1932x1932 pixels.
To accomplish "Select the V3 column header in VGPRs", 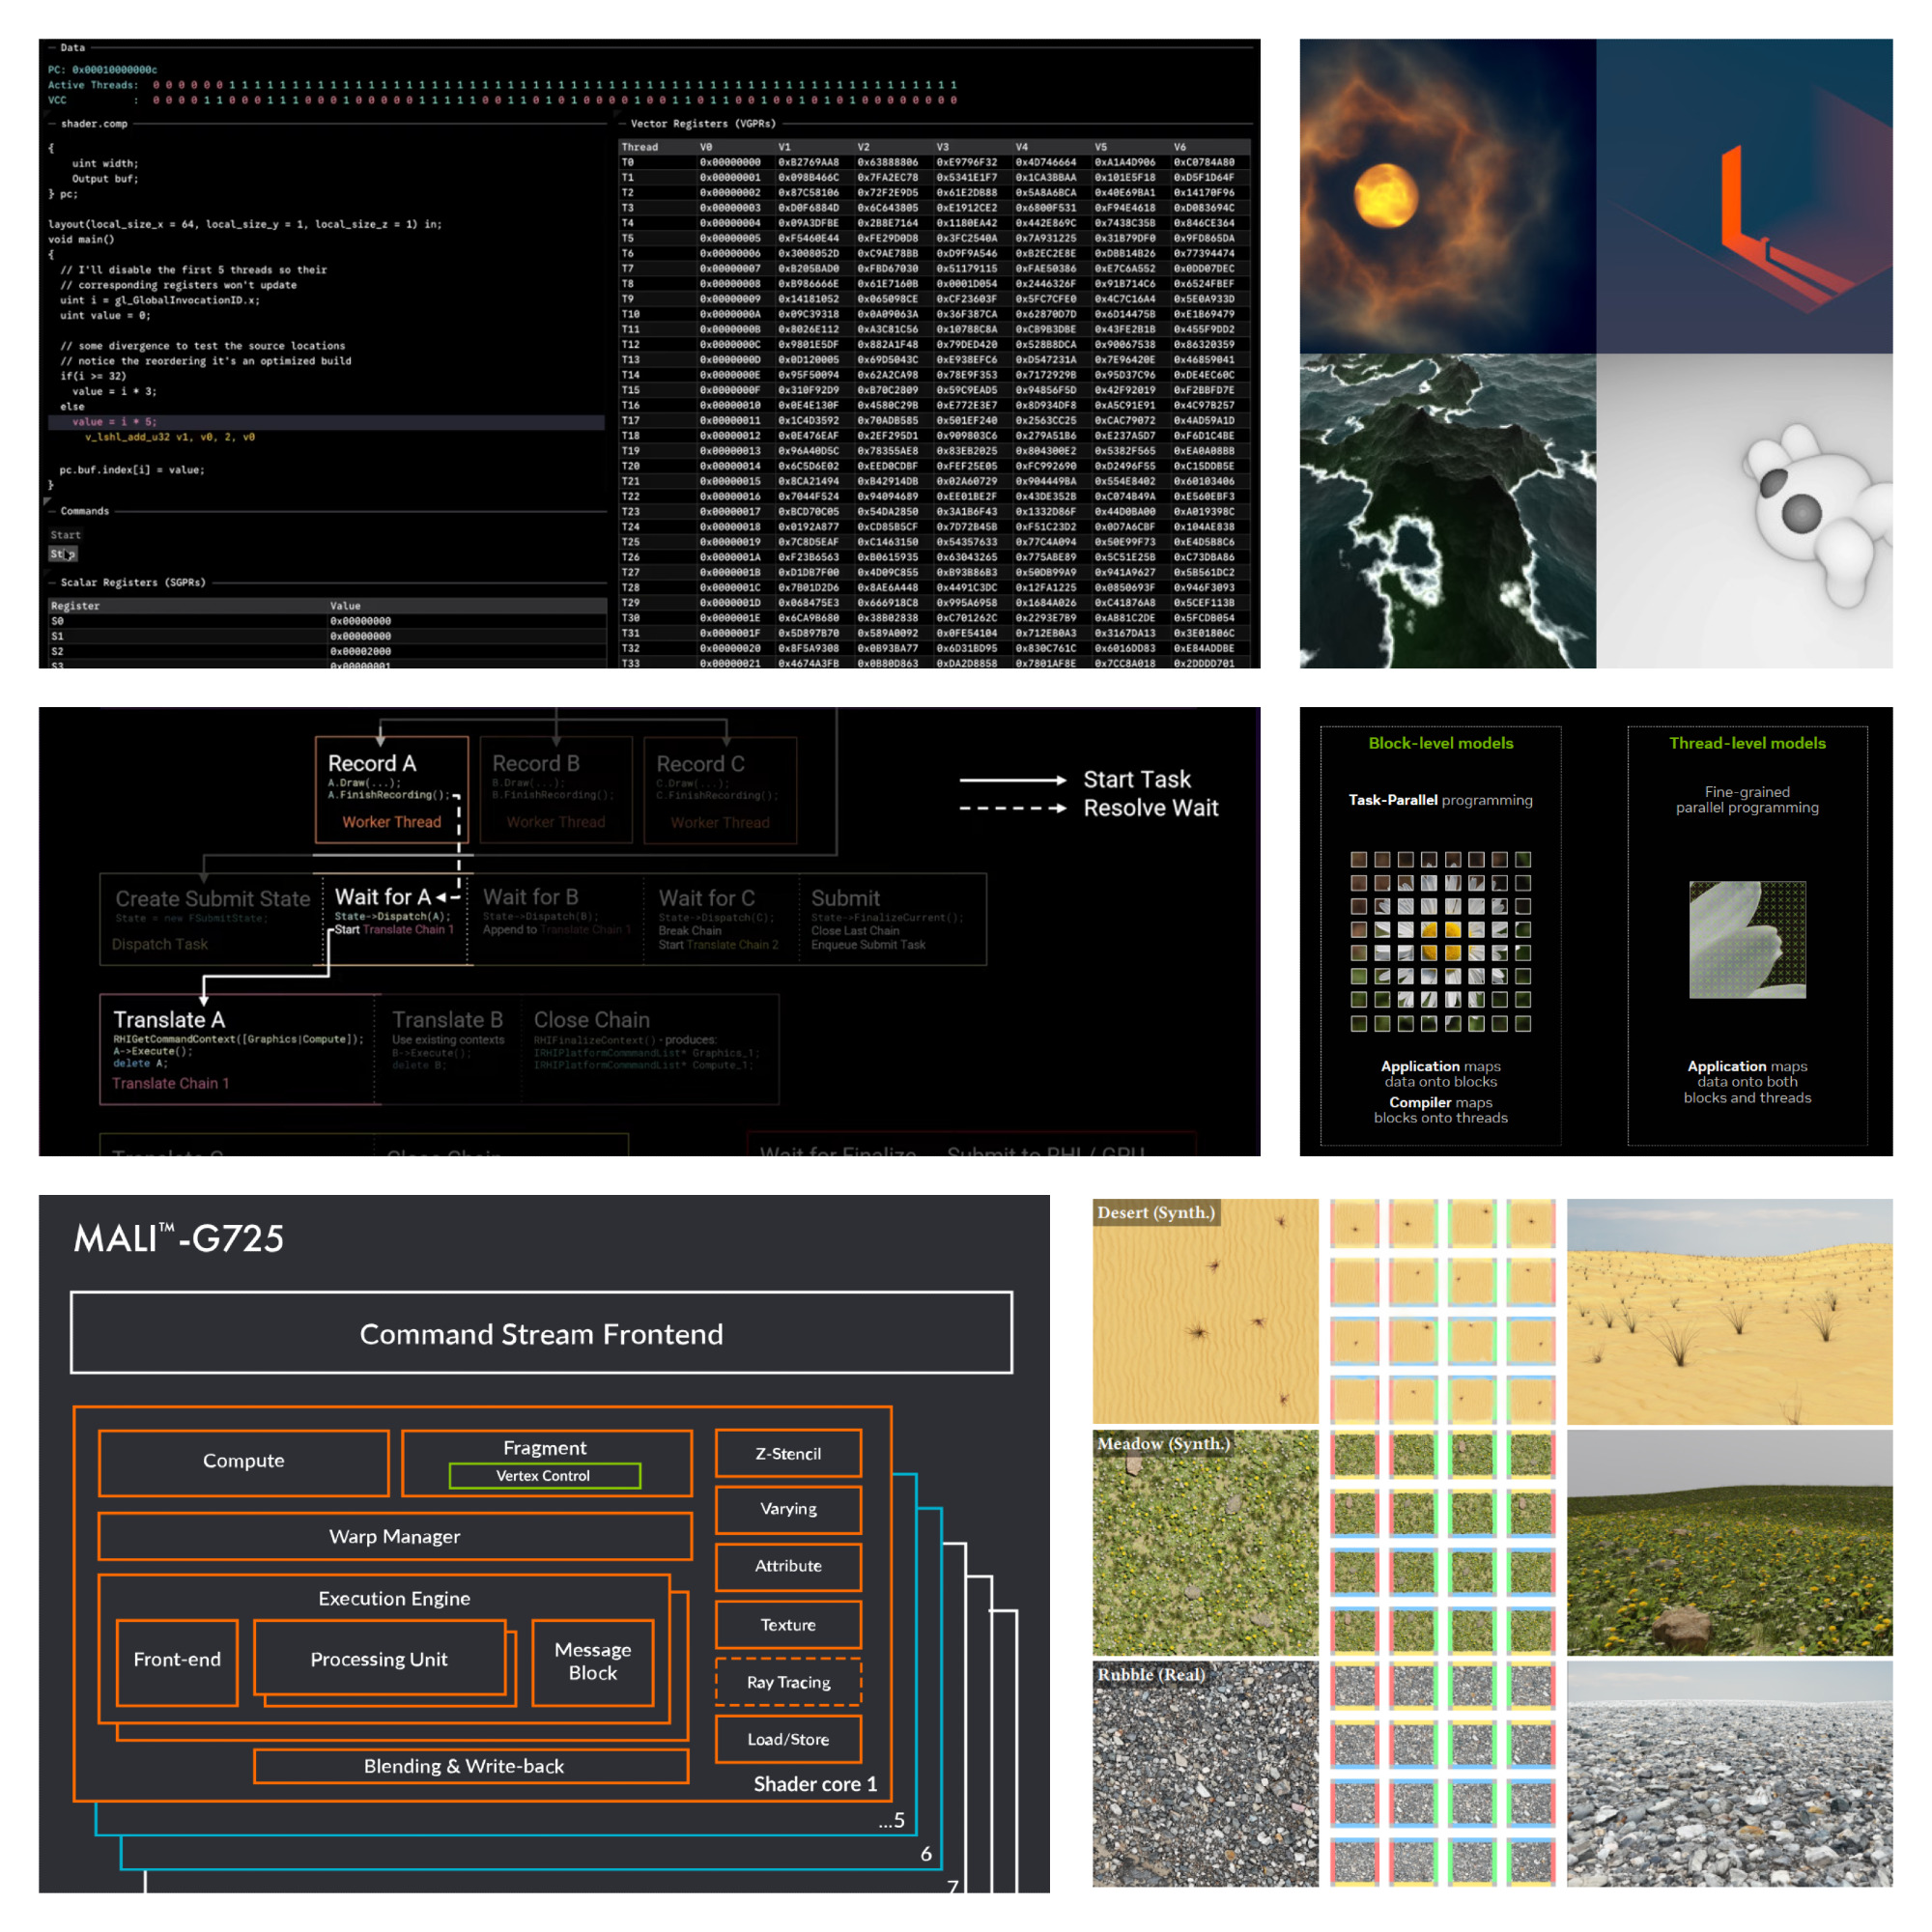I will (x=944, y=147).
